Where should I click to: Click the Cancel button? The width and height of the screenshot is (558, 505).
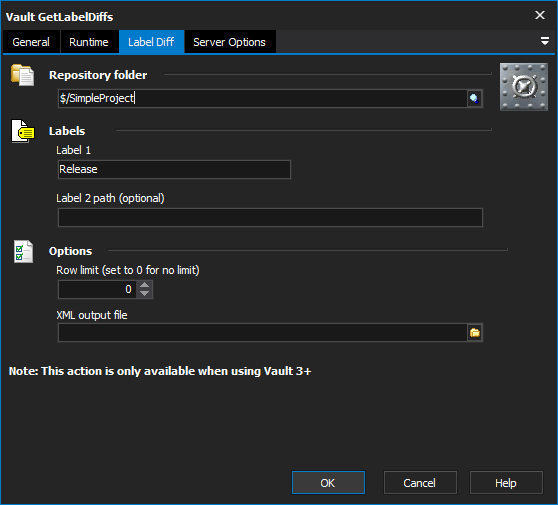(x=420, y=483)
